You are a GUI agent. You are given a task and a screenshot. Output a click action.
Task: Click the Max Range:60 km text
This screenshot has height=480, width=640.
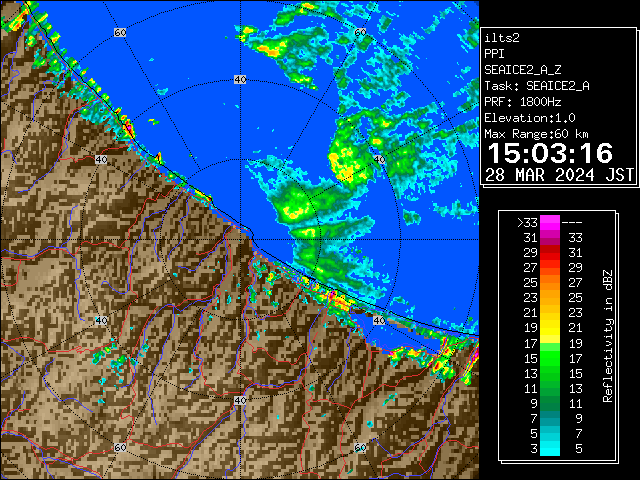[x=536, y=134]
